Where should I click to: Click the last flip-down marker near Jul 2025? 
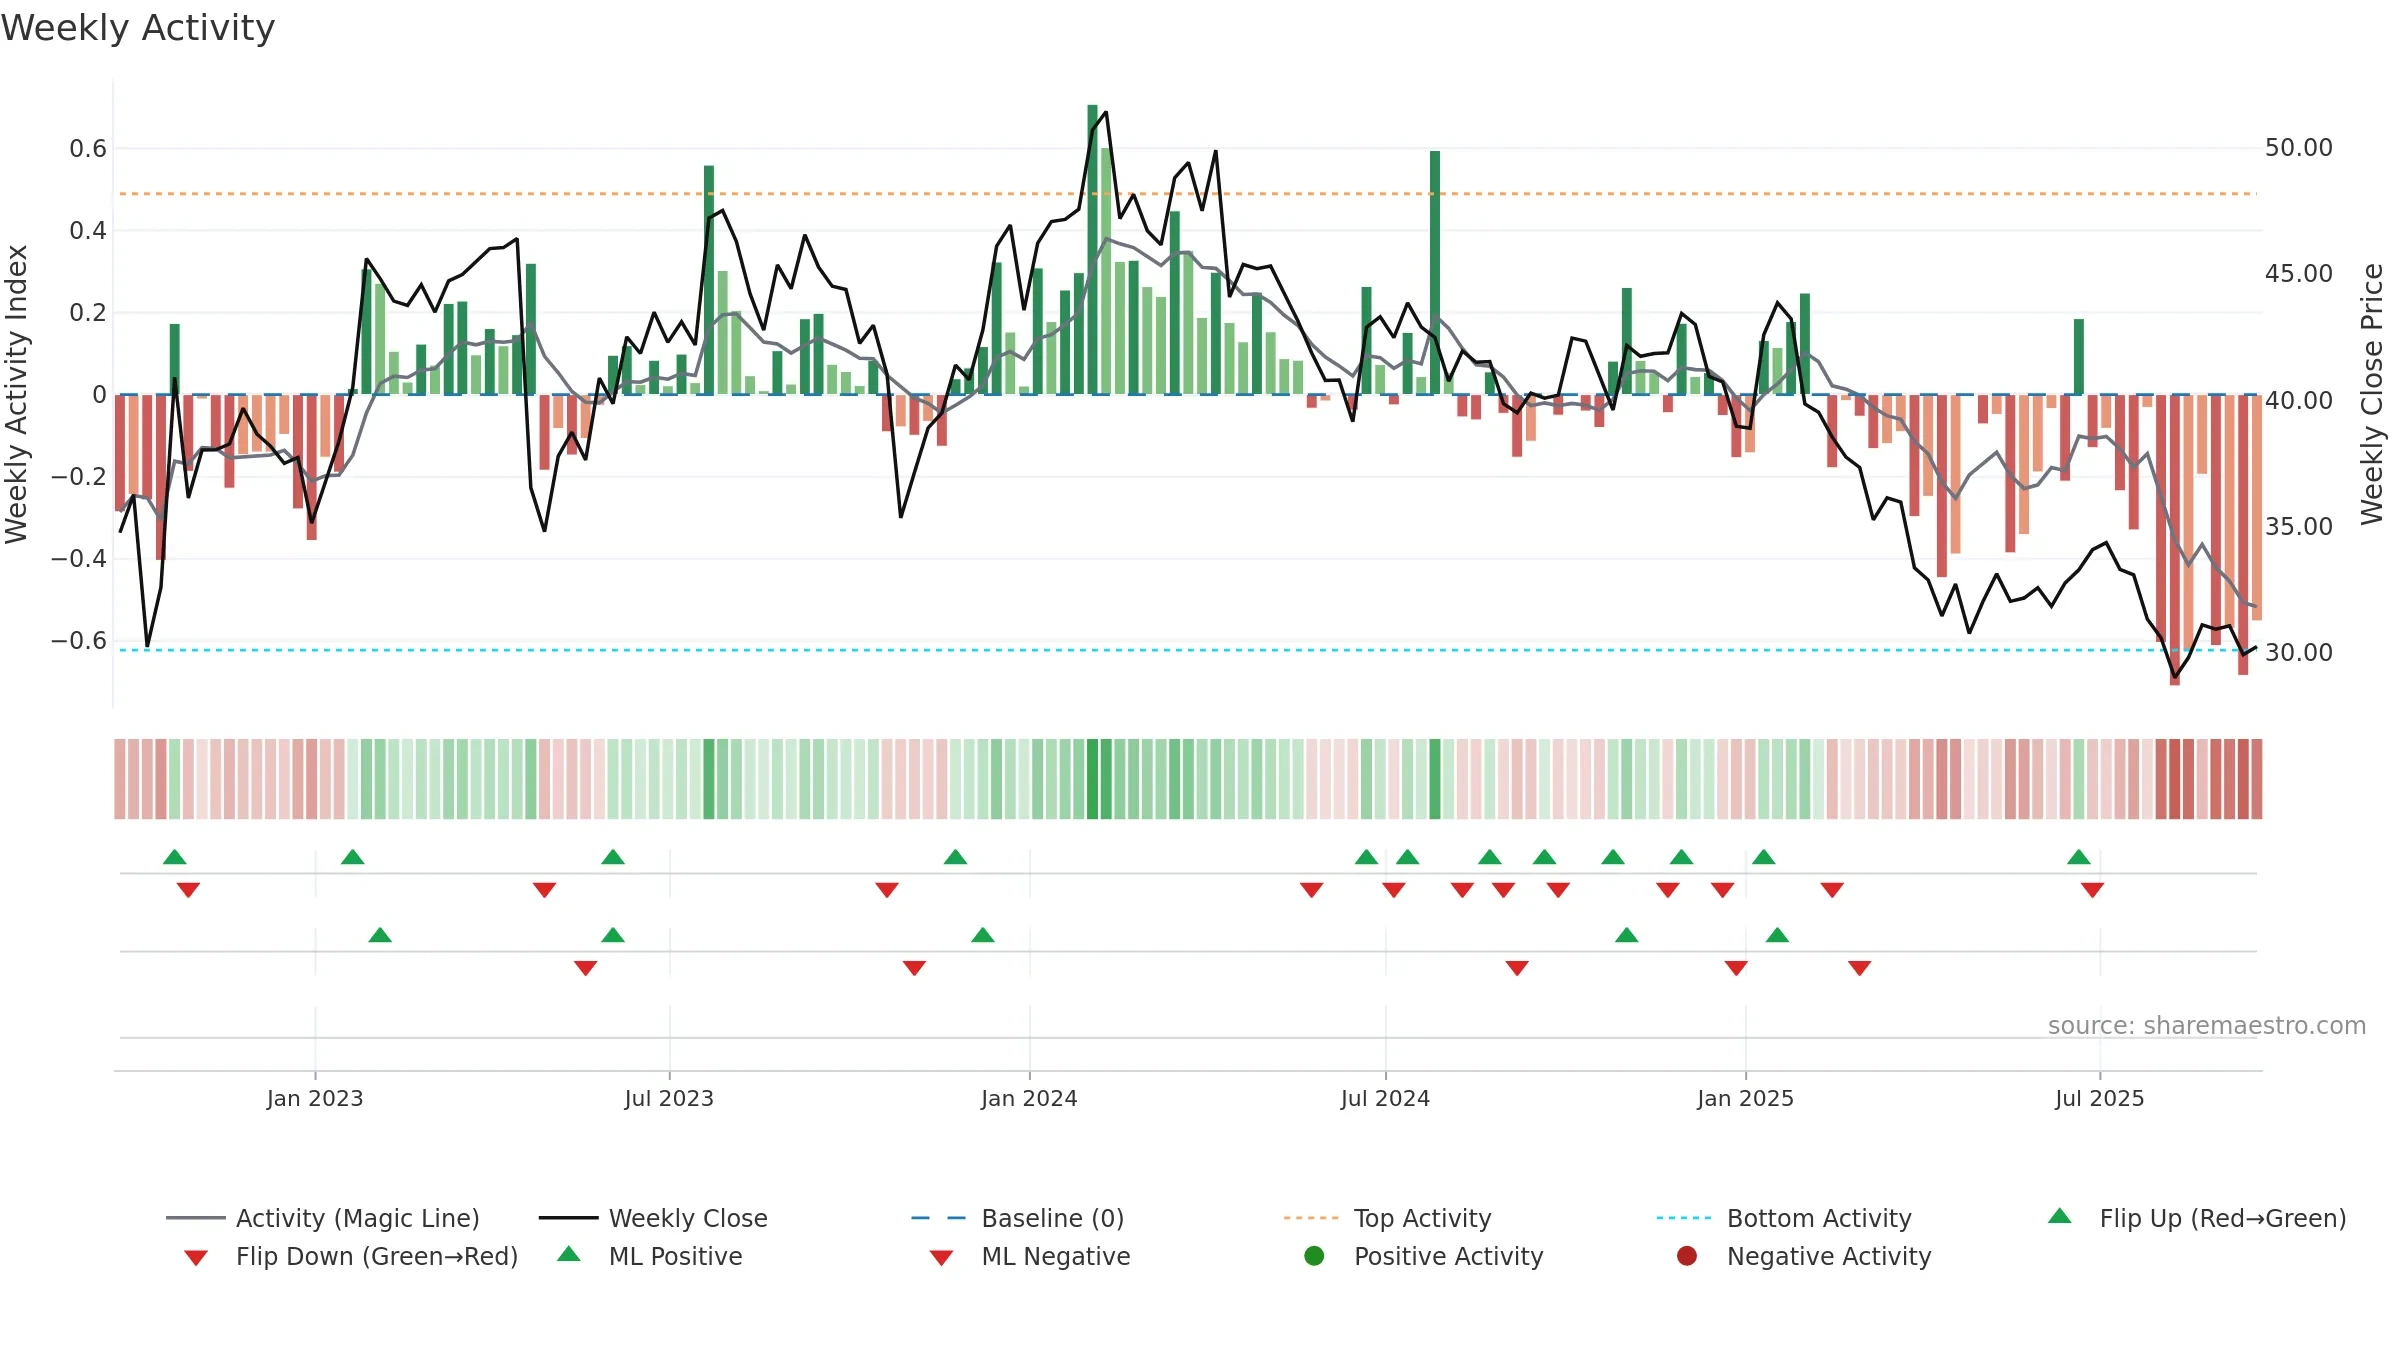(x=2093, y=890)
